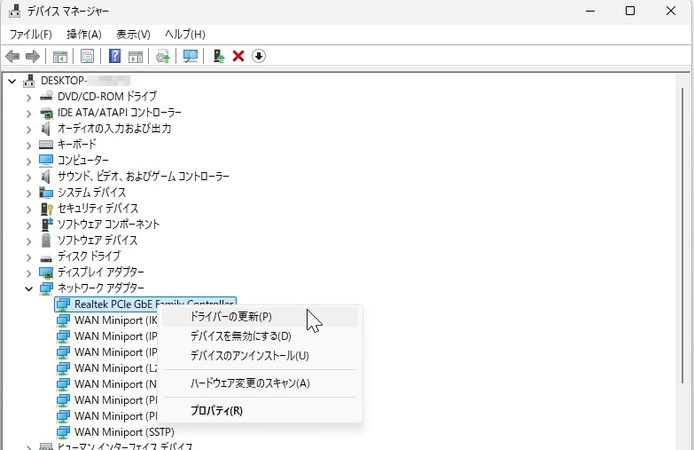This screenshot has height=450, width=694.
Task: Select the オーディオの入力および出力 label
Action: [x=114, y=128]
